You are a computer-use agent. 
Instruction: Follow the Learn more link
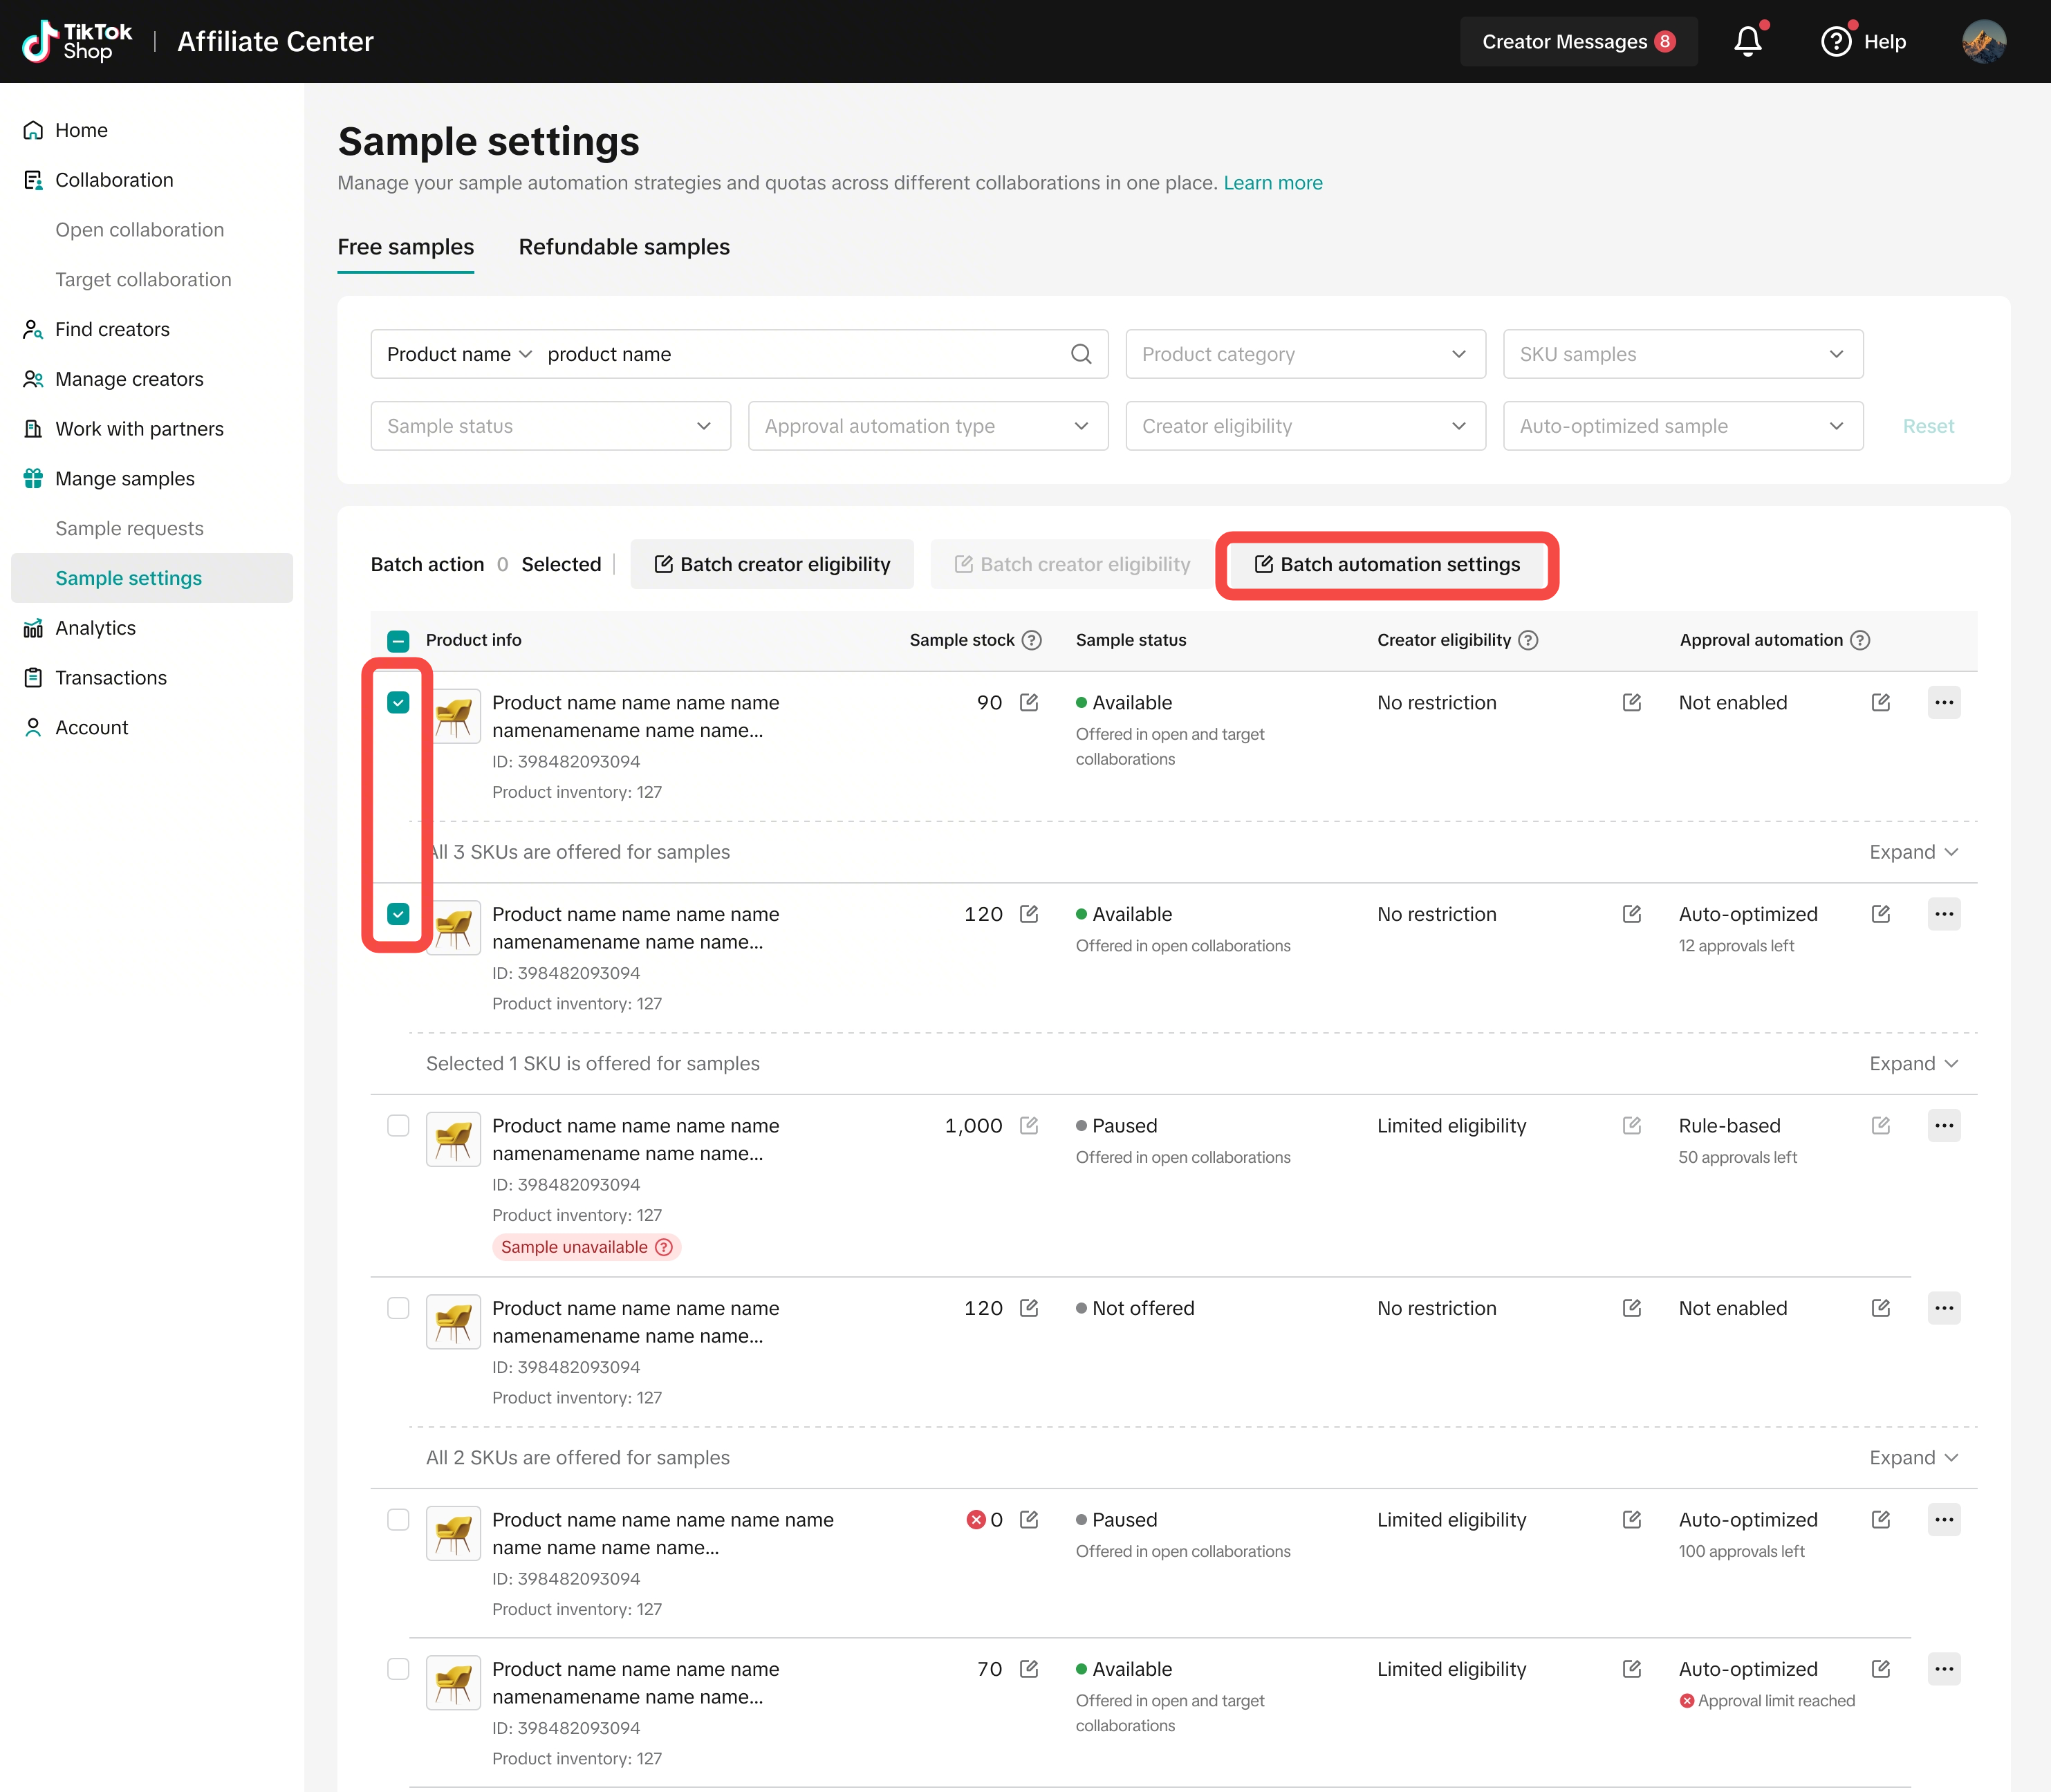pyautogui.click(x=1273, y=183)
